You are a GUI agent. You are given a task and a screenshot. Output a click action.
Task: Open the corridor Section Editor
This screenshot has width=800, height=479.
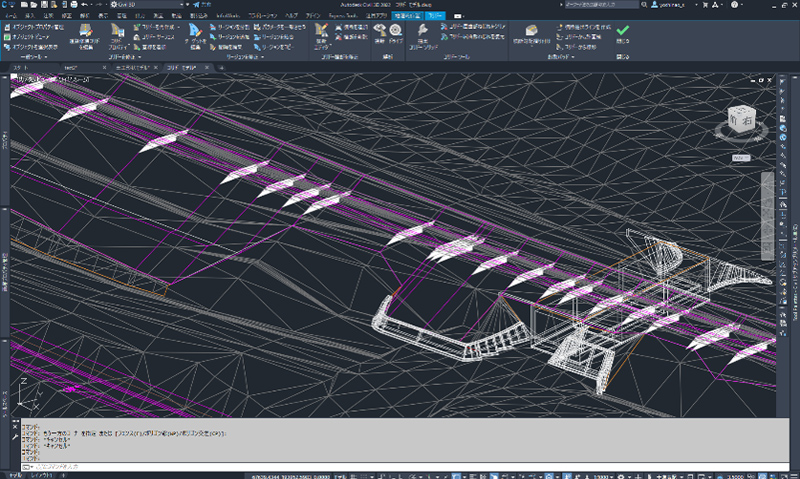[321, 36]
